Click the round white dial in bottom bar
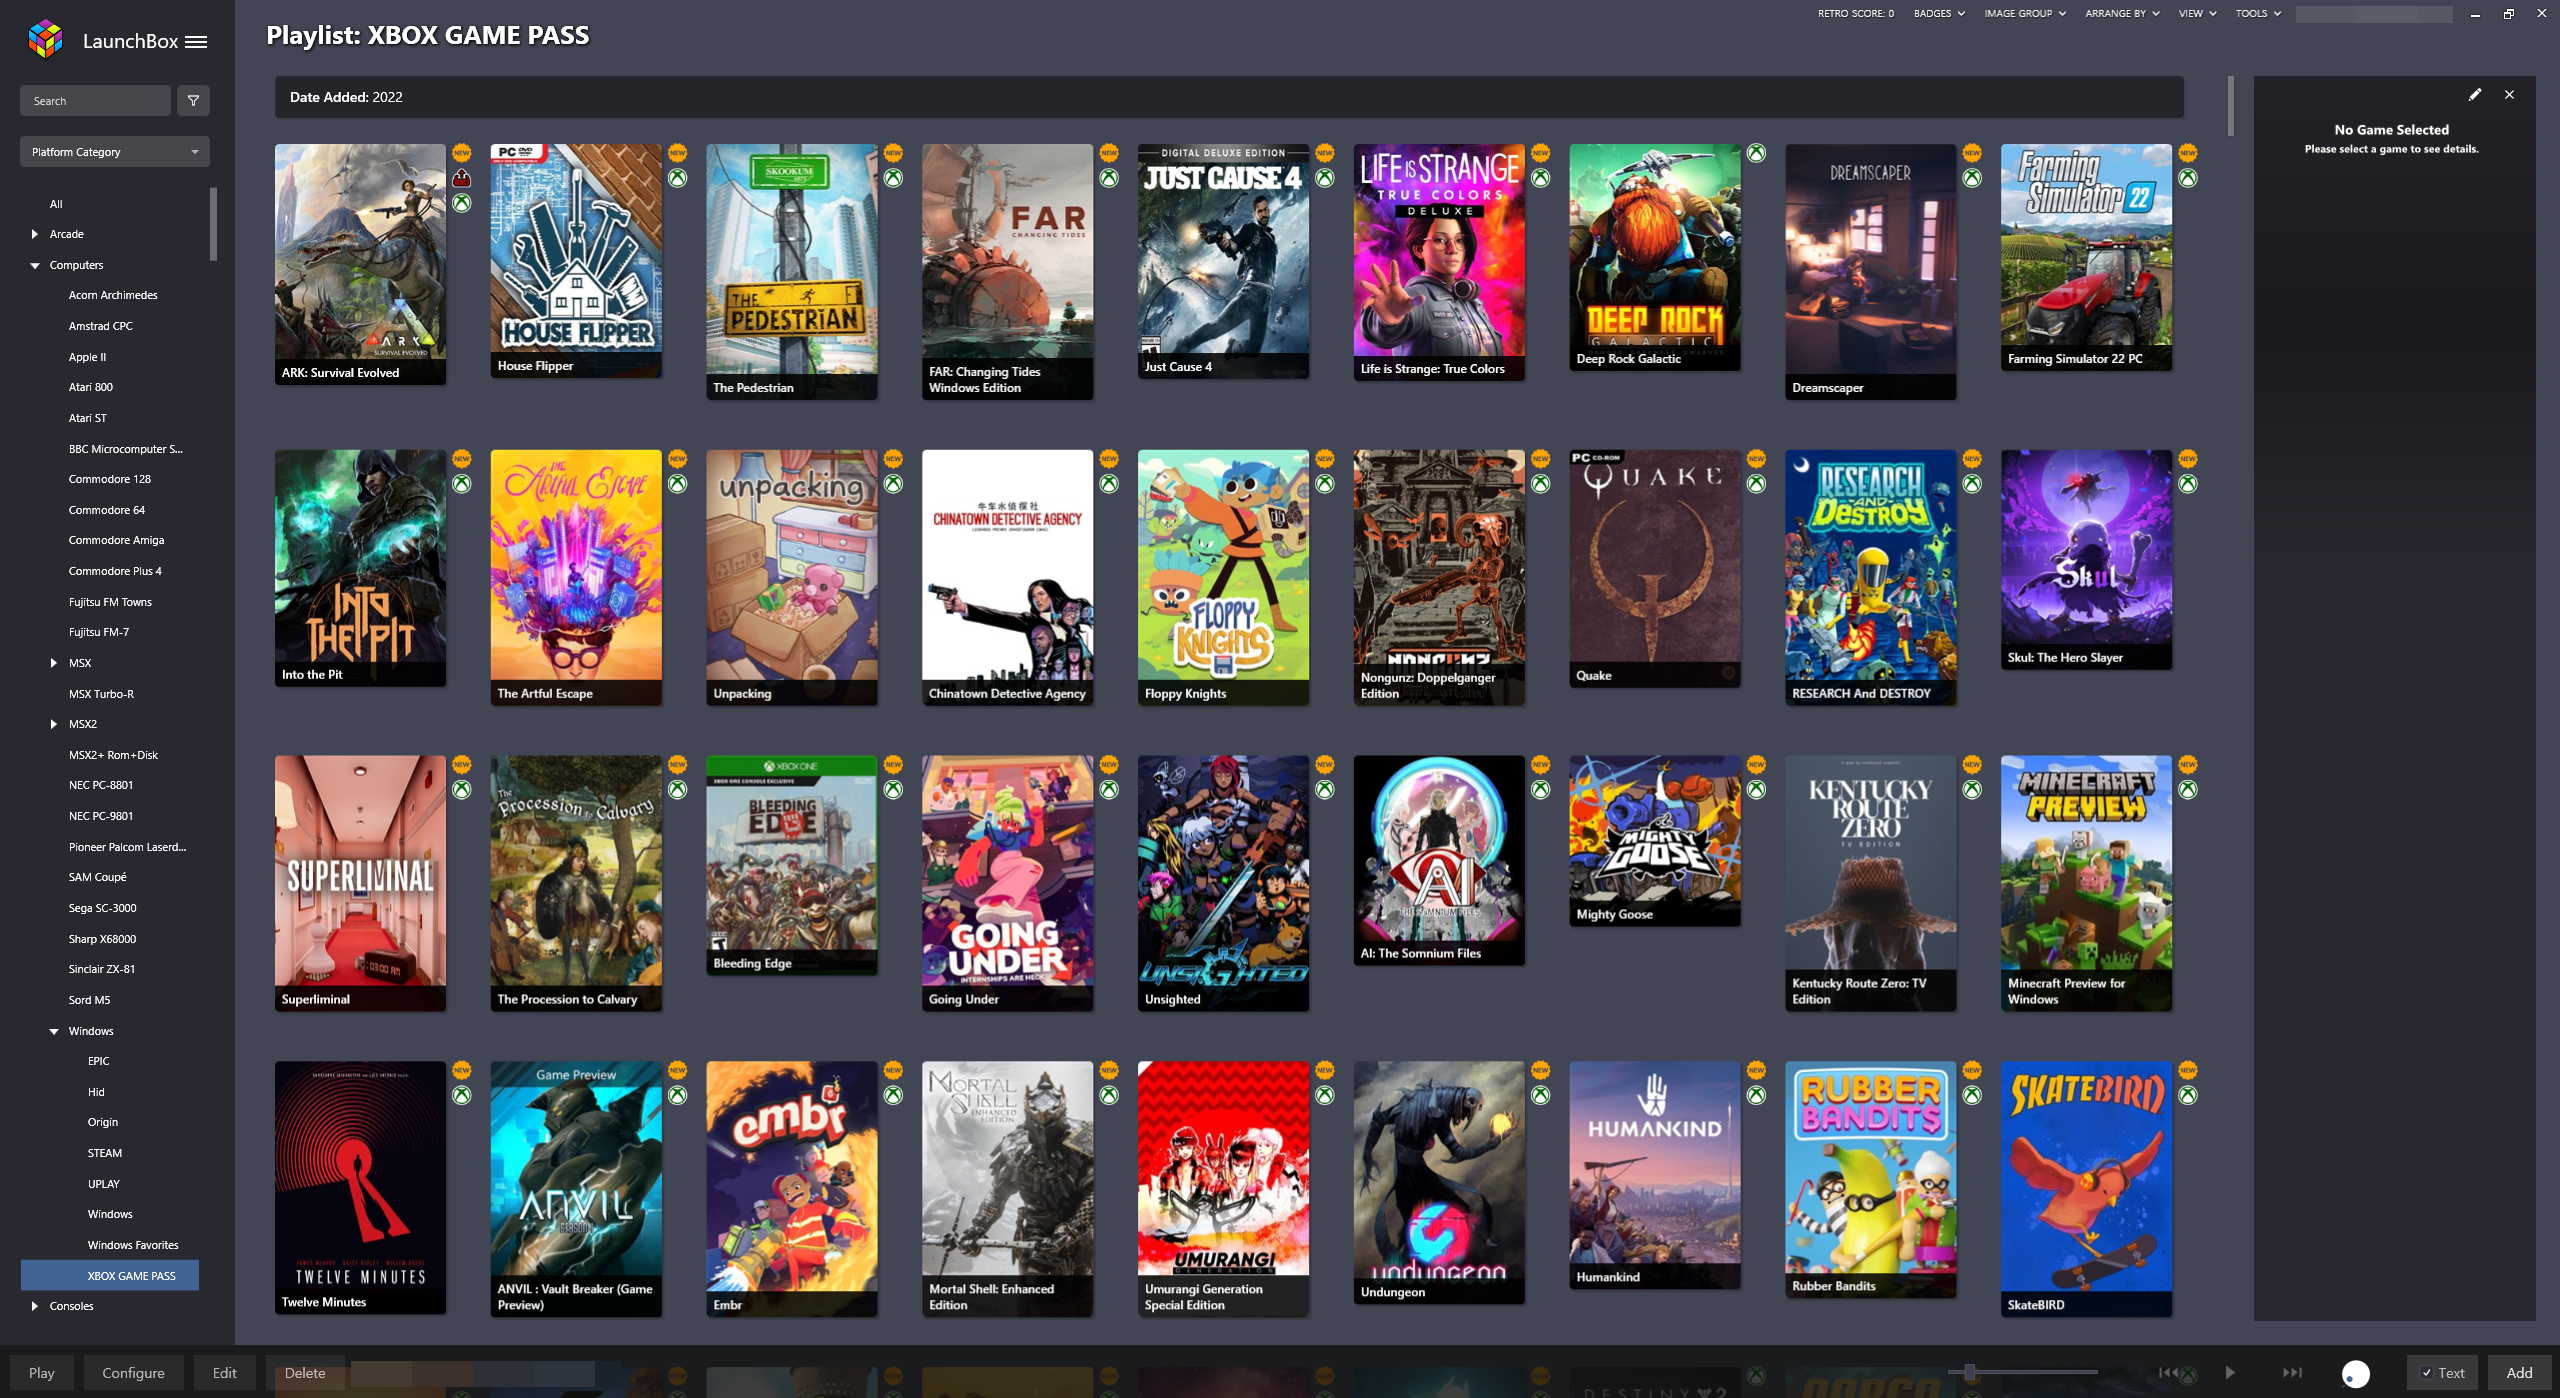This screenshot has width=2560, height=1398. [x=2356, y=1374]
